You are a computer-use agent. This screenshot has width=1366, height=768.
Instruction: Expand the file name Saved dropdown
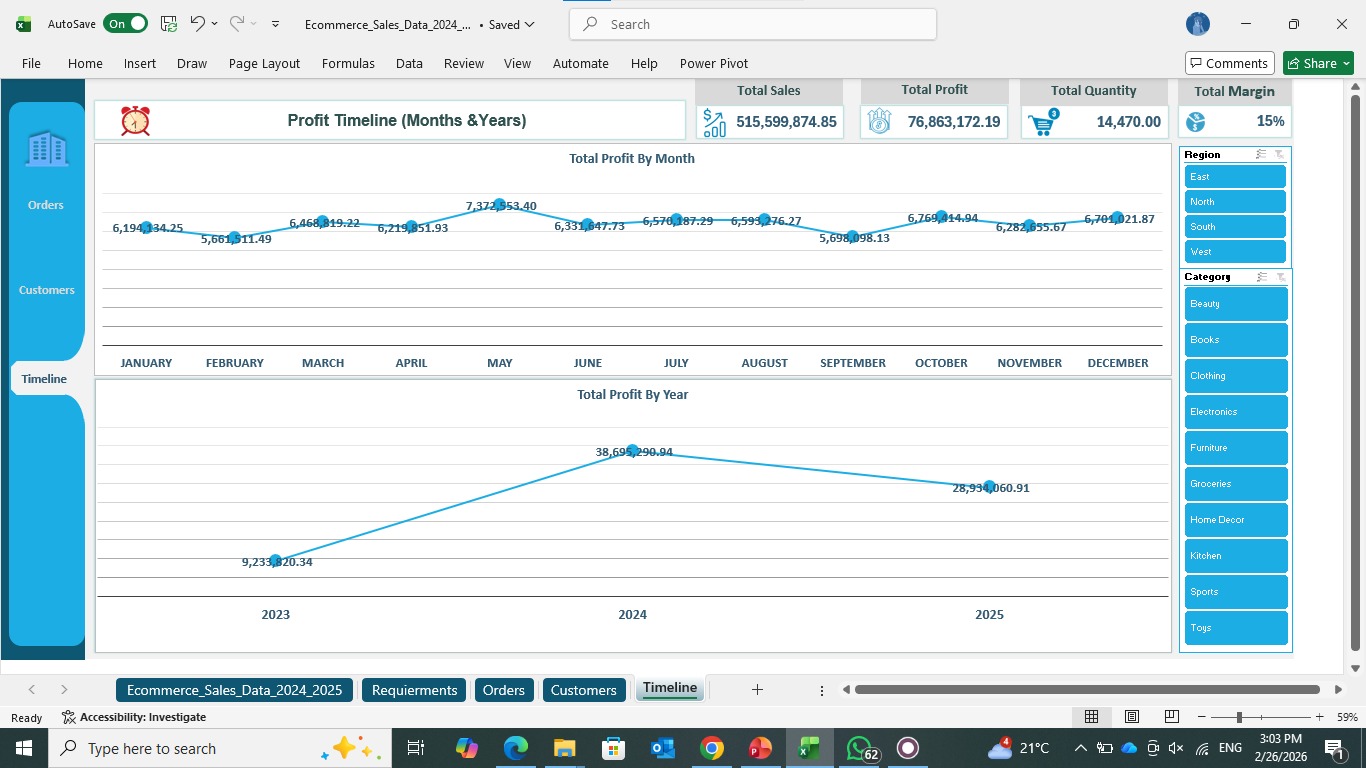coord(529,24)
